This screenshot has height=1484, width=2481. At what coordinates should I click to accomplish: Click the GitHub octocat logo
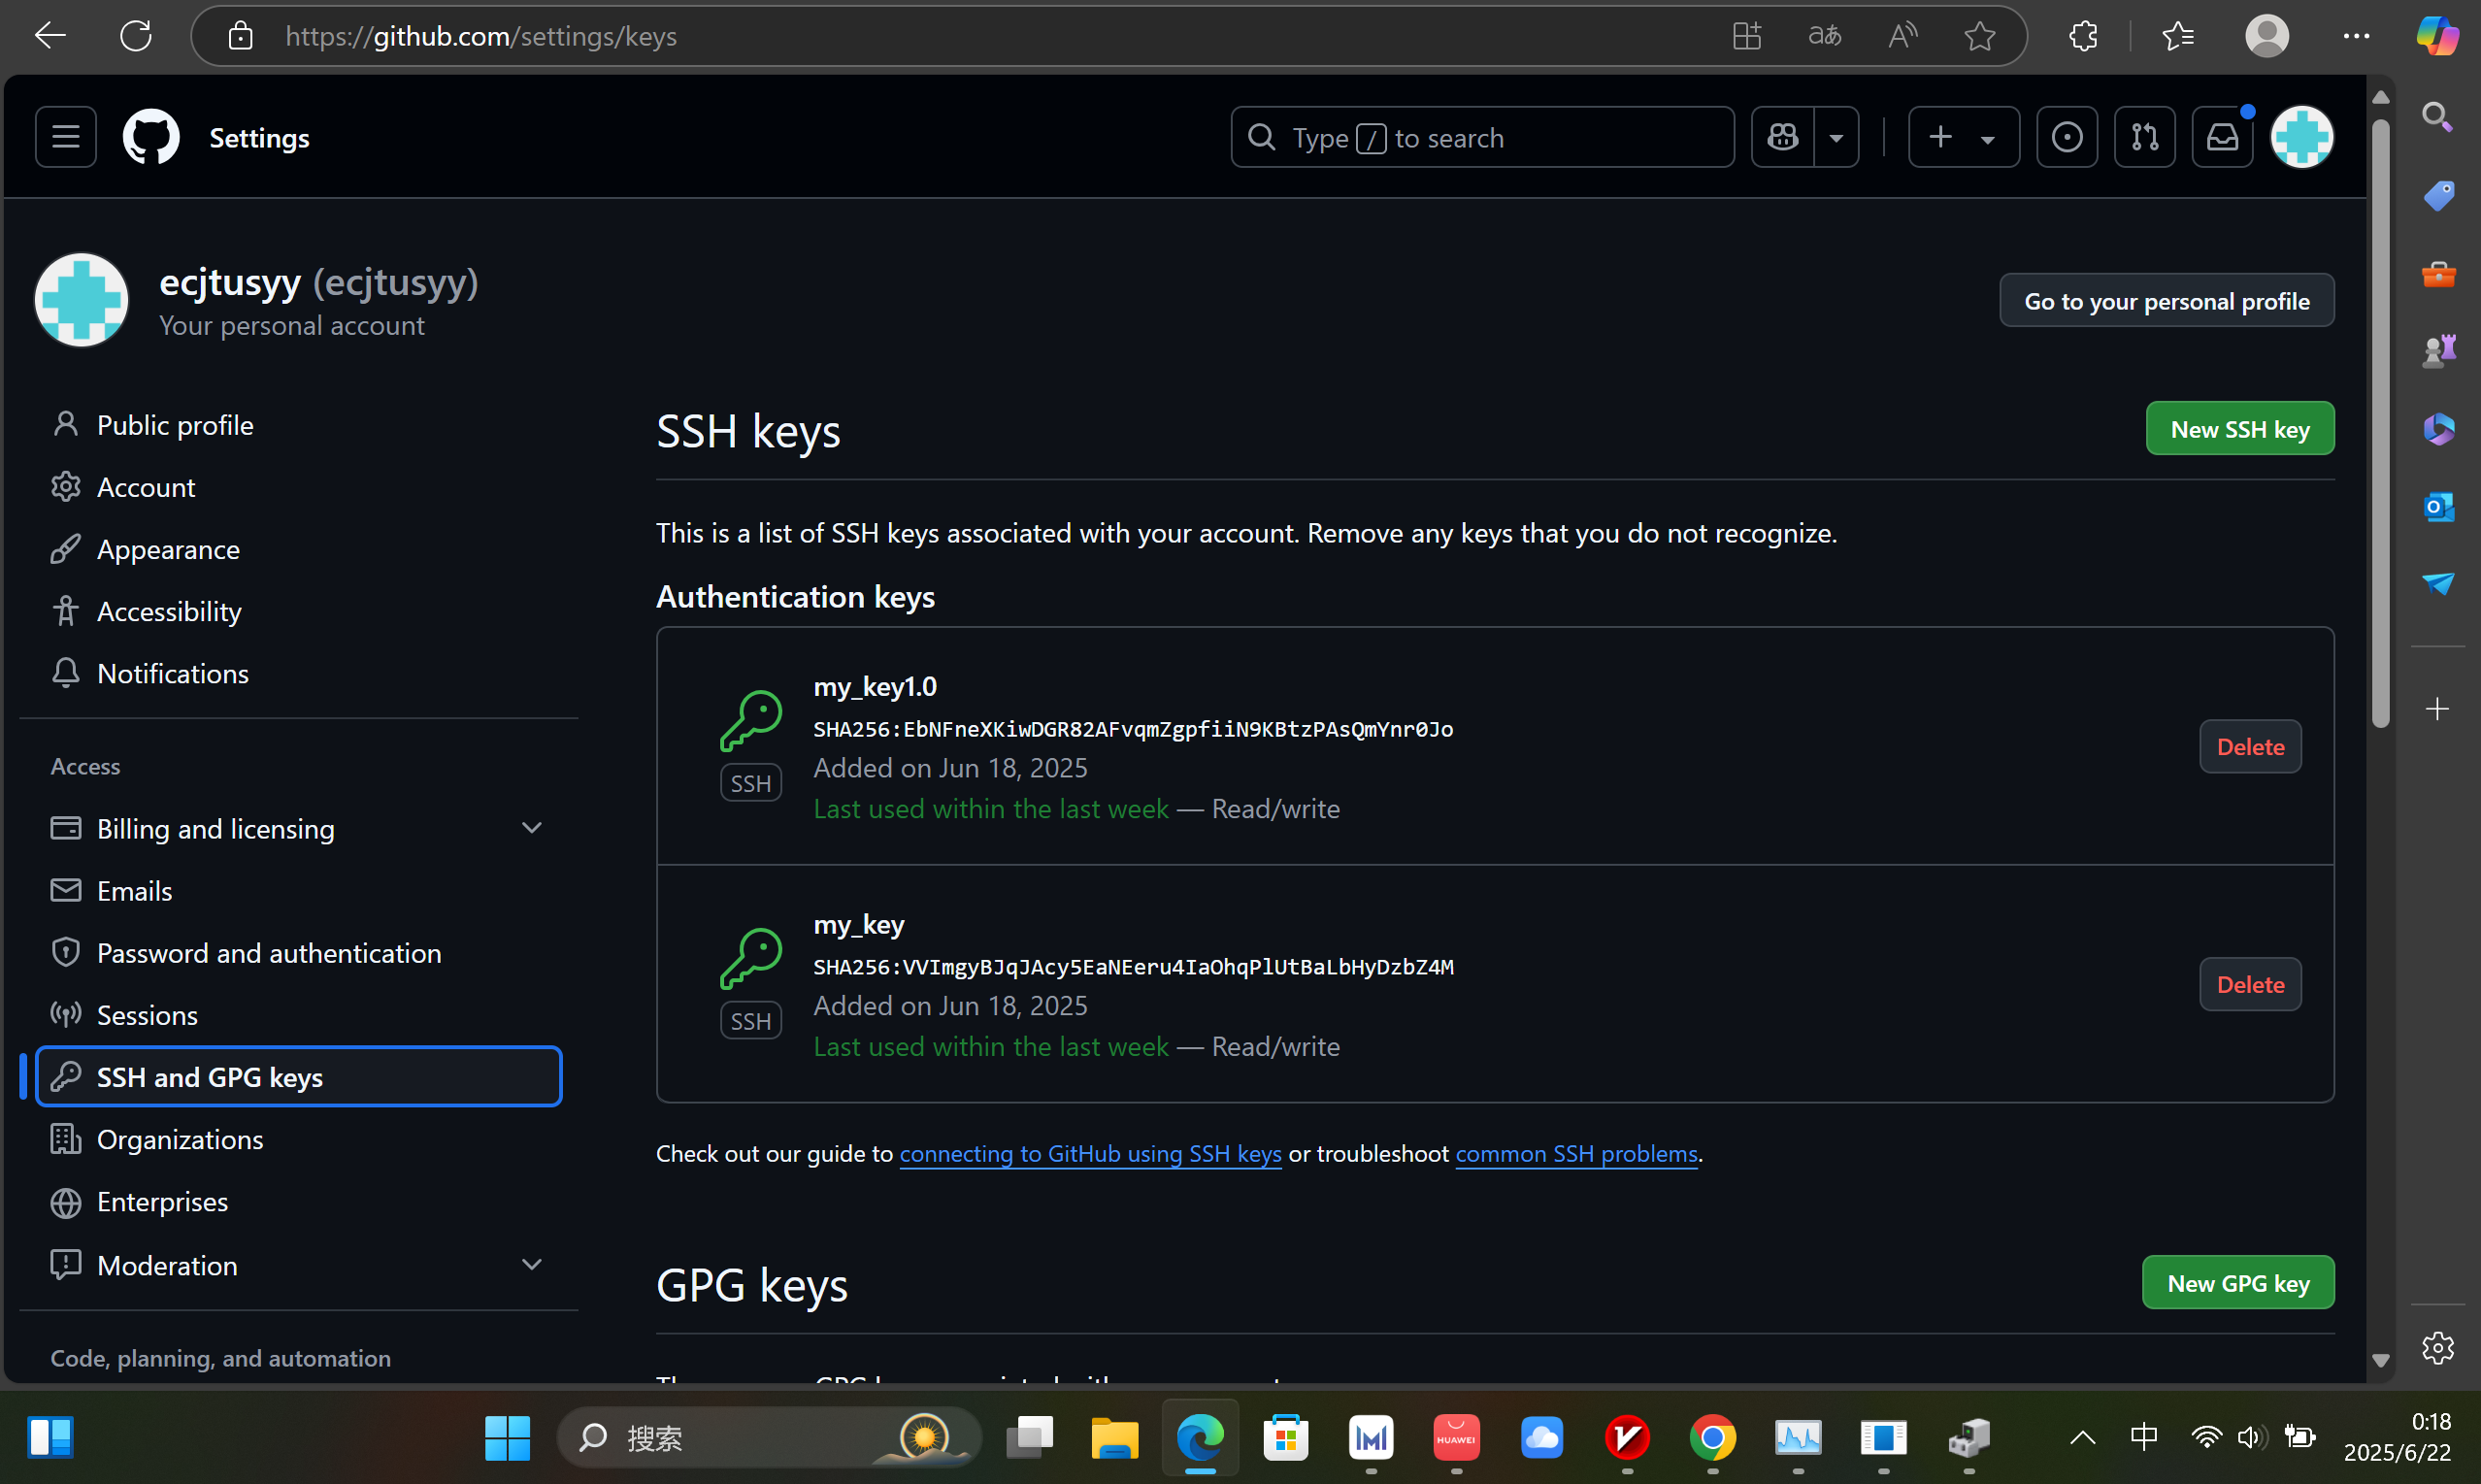point(150,136)
